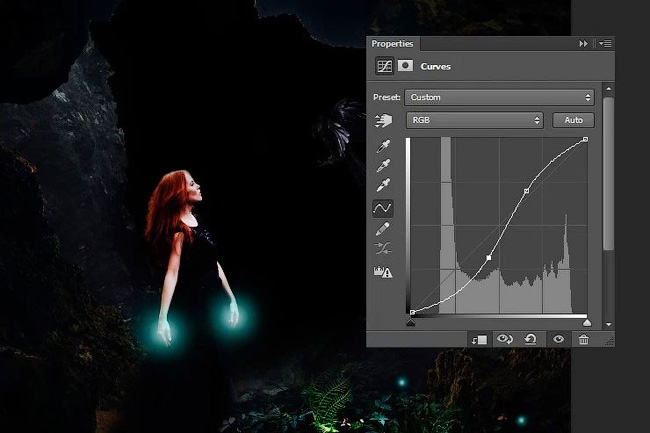Viewport: 650px width, 433px height.
Task: Delete the adjustment layer with trash icon
Action: pos(583,339)
